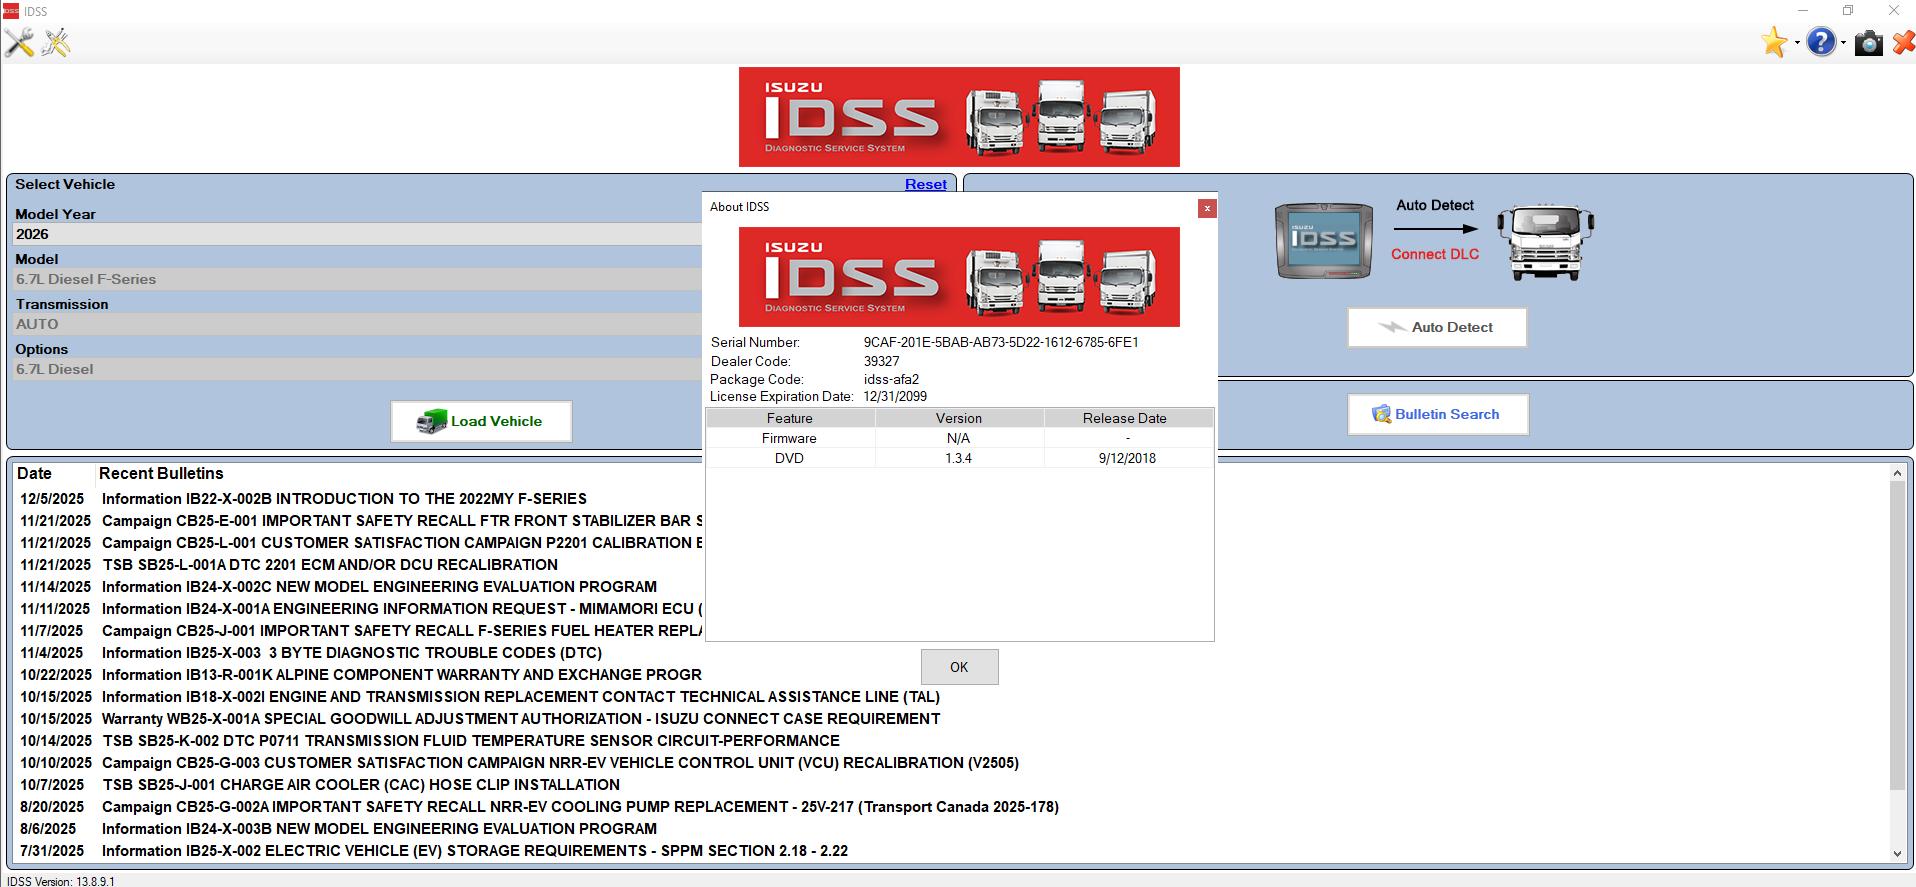Take a screenshot with the camera icon

pyautogui.click(x=1868, y=43)
